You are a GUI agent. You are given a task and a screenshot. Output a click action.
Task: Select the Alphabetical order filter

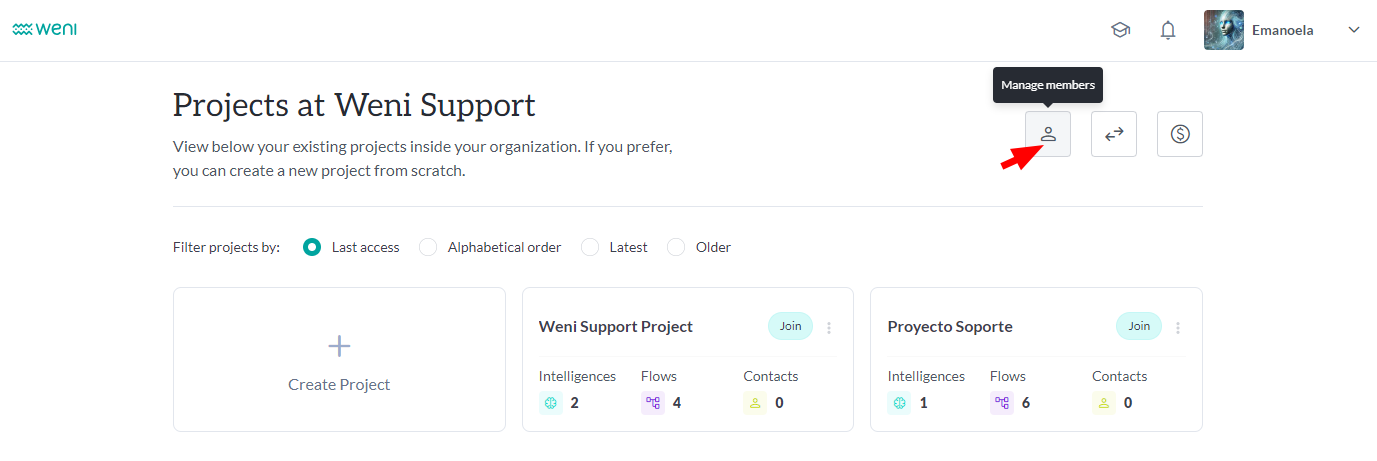click(x=428, y=247)
